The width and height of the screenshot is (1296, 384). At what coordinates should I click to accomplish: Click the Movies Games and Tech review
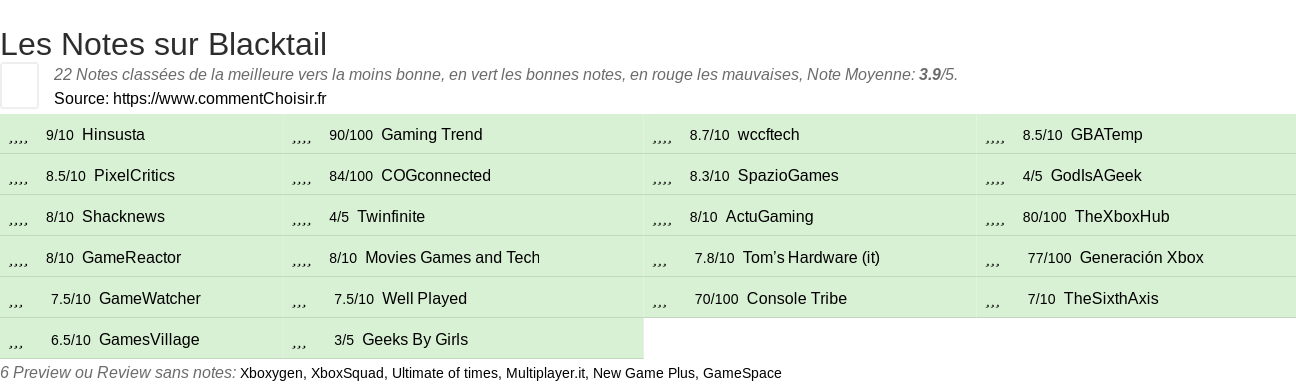pyautogui.click(x=452, y=257)
